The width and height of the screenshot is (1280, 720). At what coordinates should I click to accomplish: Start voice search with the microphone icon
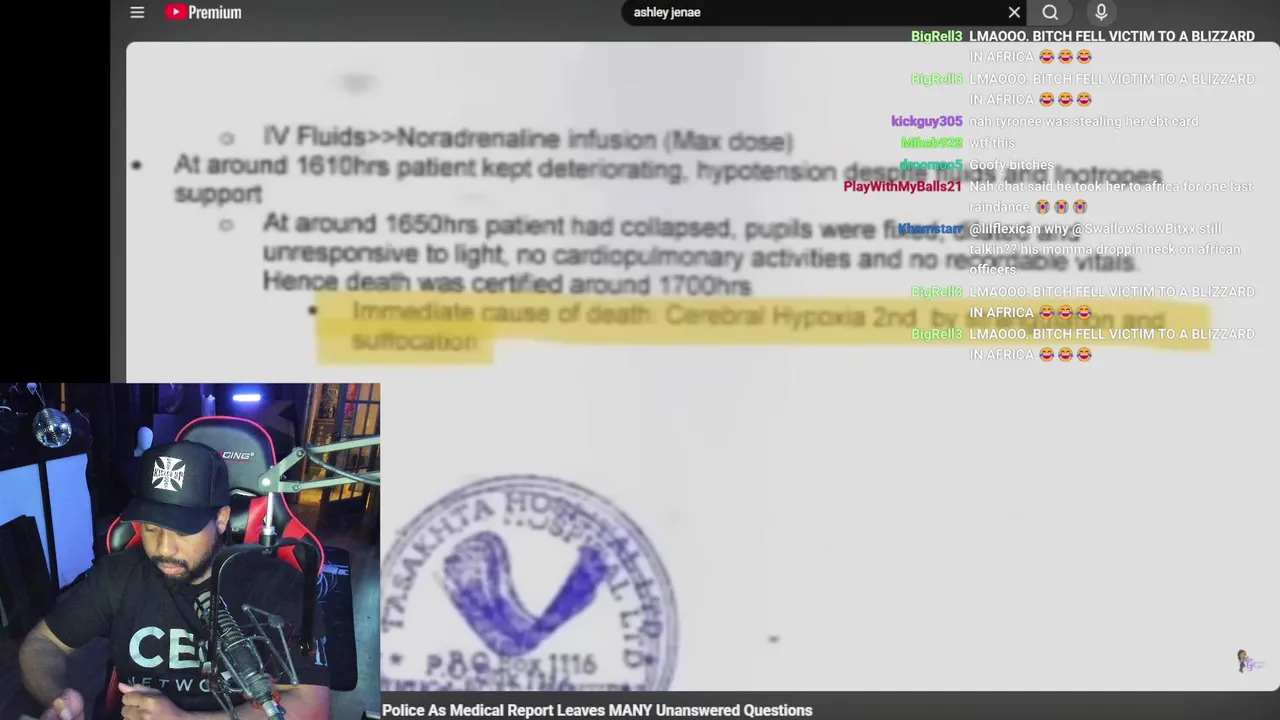tap(1101, 12)
